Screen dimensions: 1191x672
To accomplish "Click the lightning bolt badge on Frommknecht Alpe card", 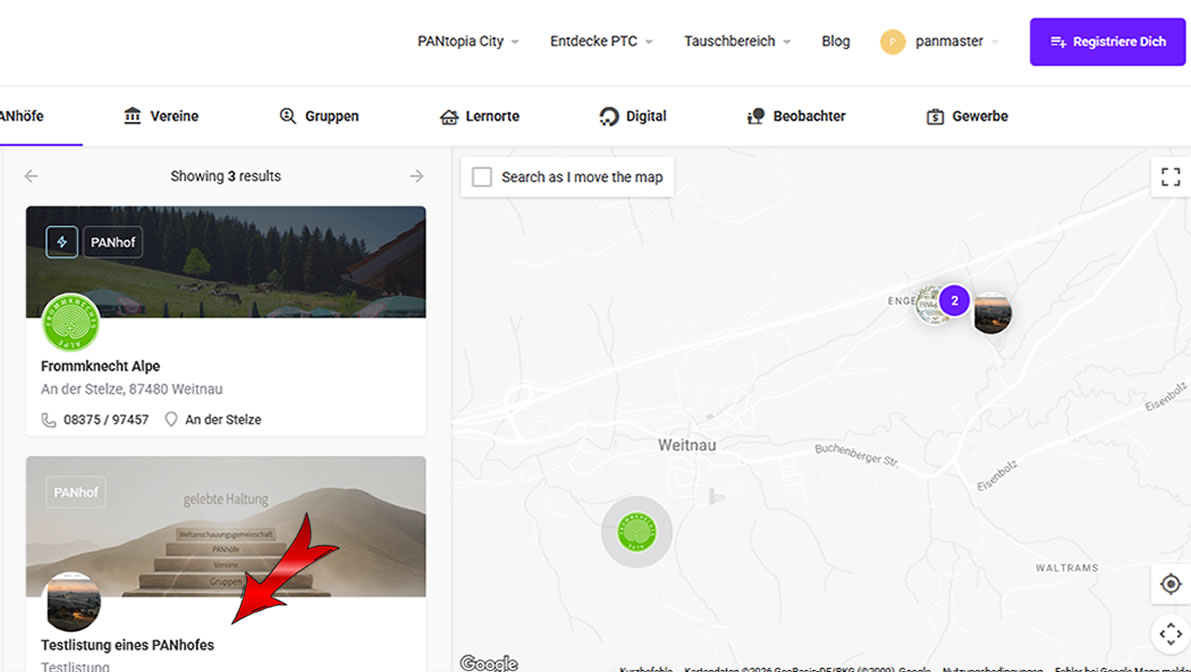I will [x=62, y=242].
